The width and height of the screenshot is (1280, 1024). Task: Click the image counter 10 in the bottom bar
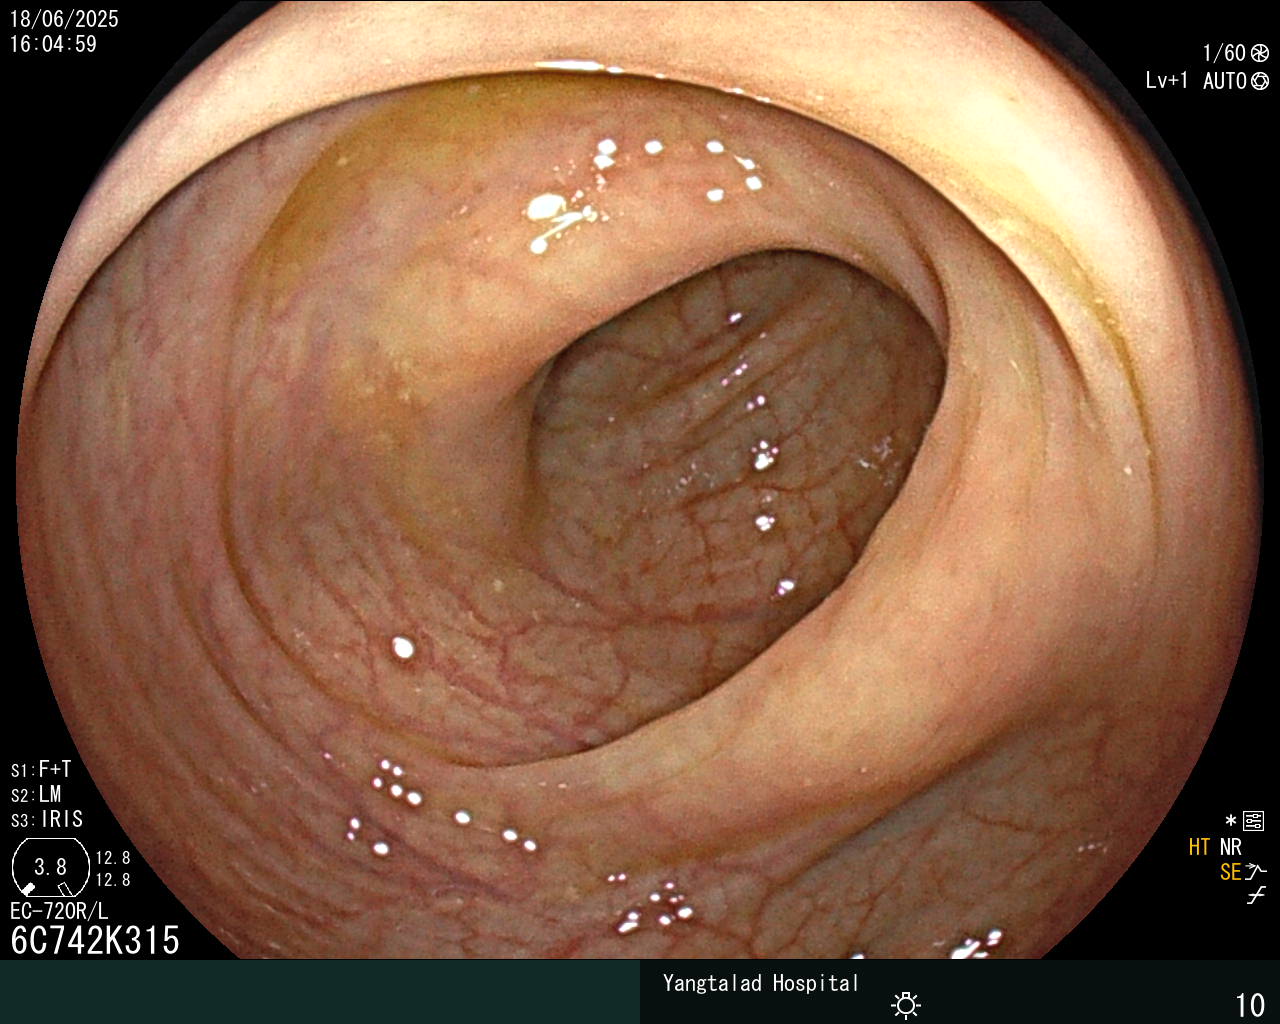[x=1251, y=1004]
